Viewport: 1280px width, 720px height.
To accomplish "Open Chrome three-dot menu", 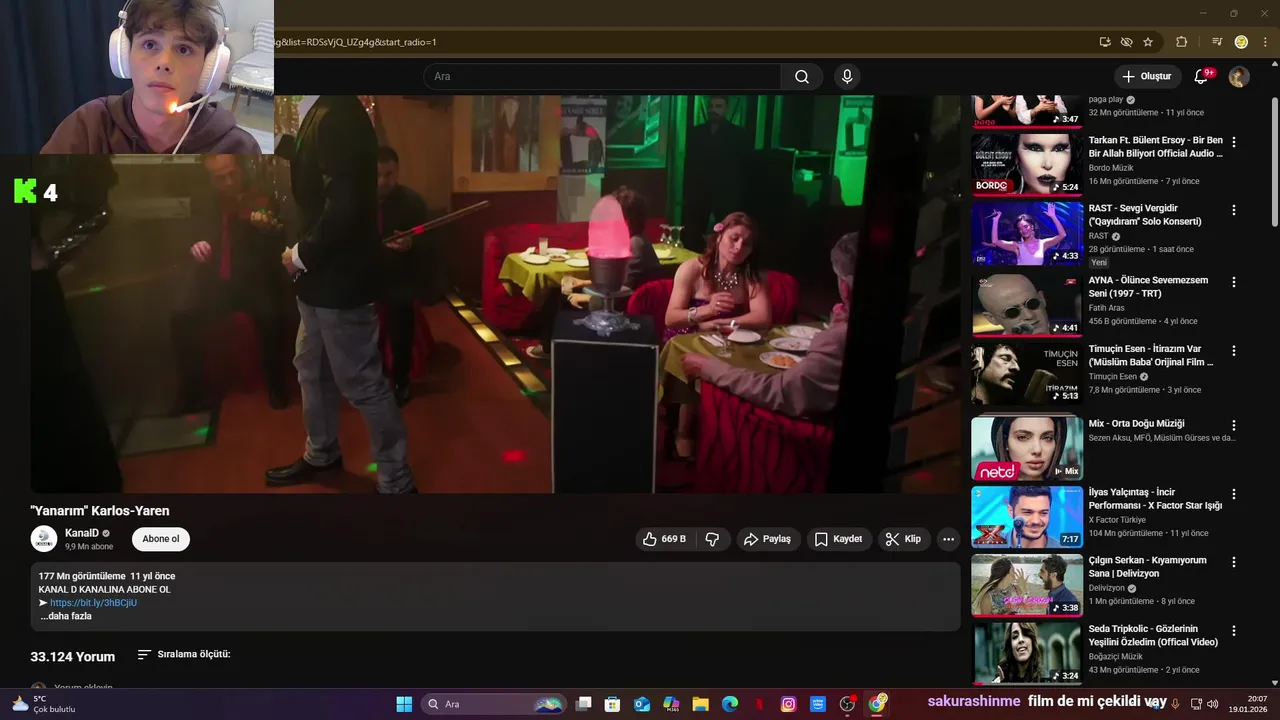I will click(1263, 42).
